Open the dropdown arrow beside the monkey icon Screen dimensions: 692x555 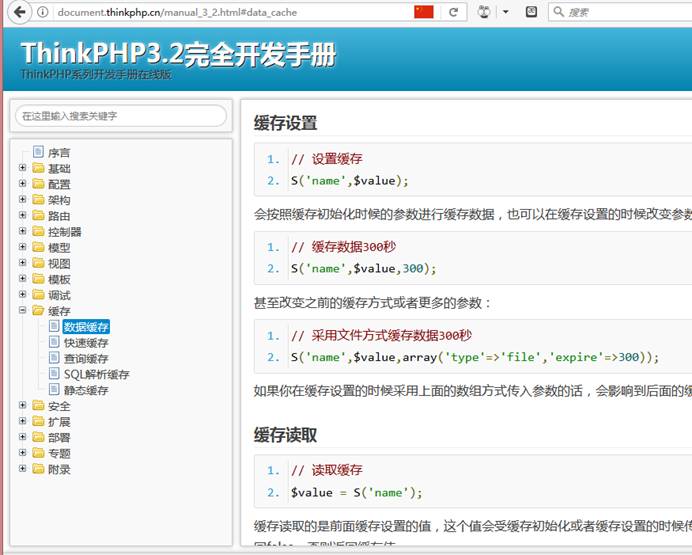point(506,12)
